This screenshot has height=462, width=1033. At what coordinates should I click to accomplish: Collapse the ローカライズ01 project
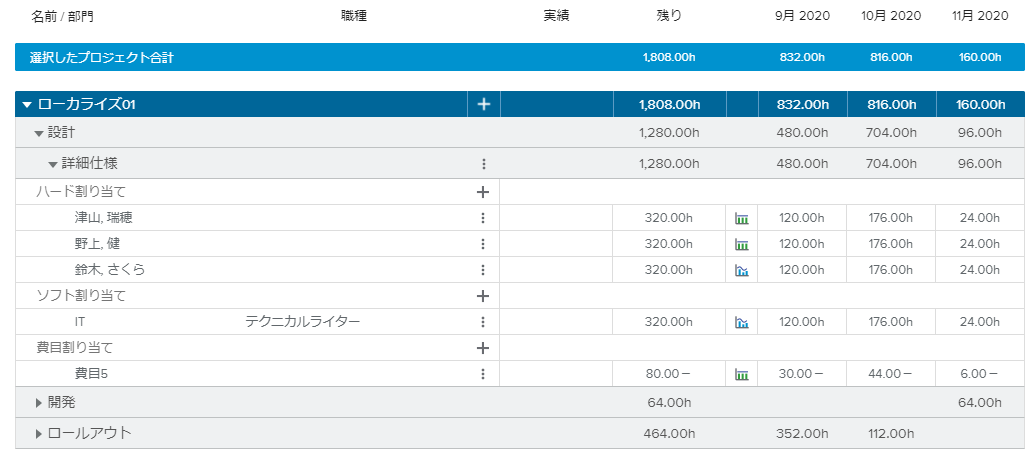click(x=27, y=105)
